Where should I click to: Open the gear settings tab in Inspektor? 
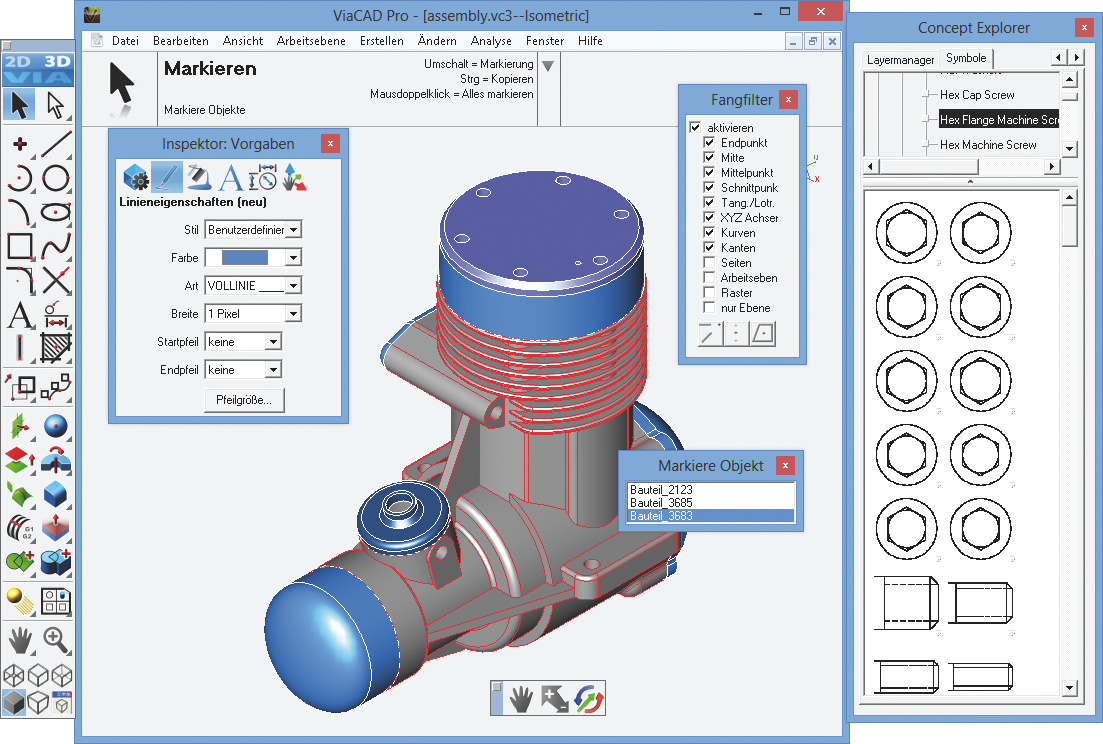click(136, 178)
